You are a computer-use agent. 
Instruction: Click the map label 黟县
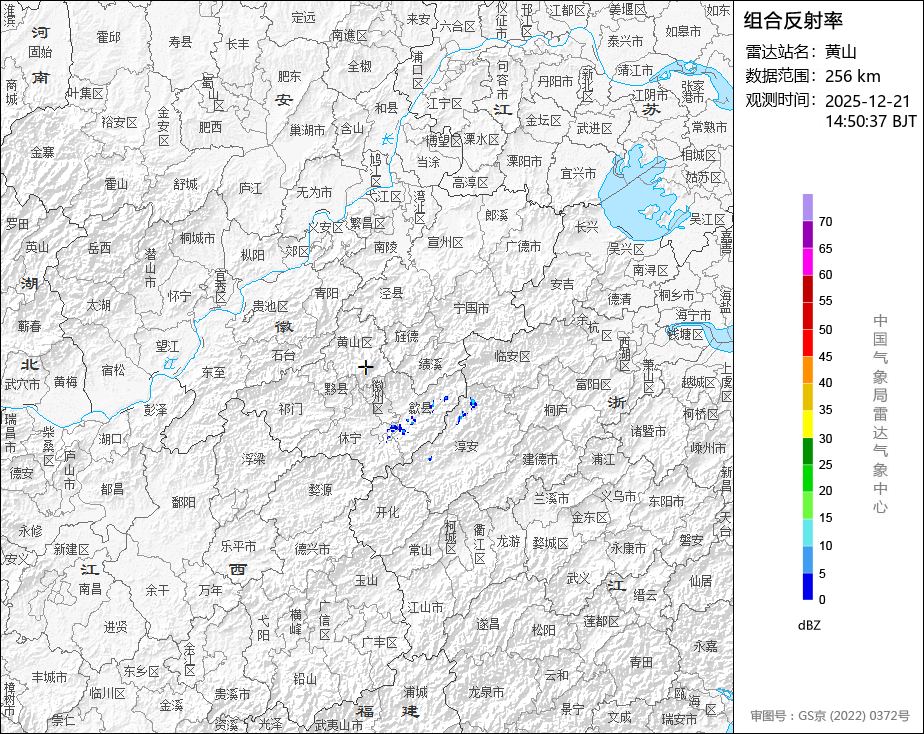click(x=336, y=389)
